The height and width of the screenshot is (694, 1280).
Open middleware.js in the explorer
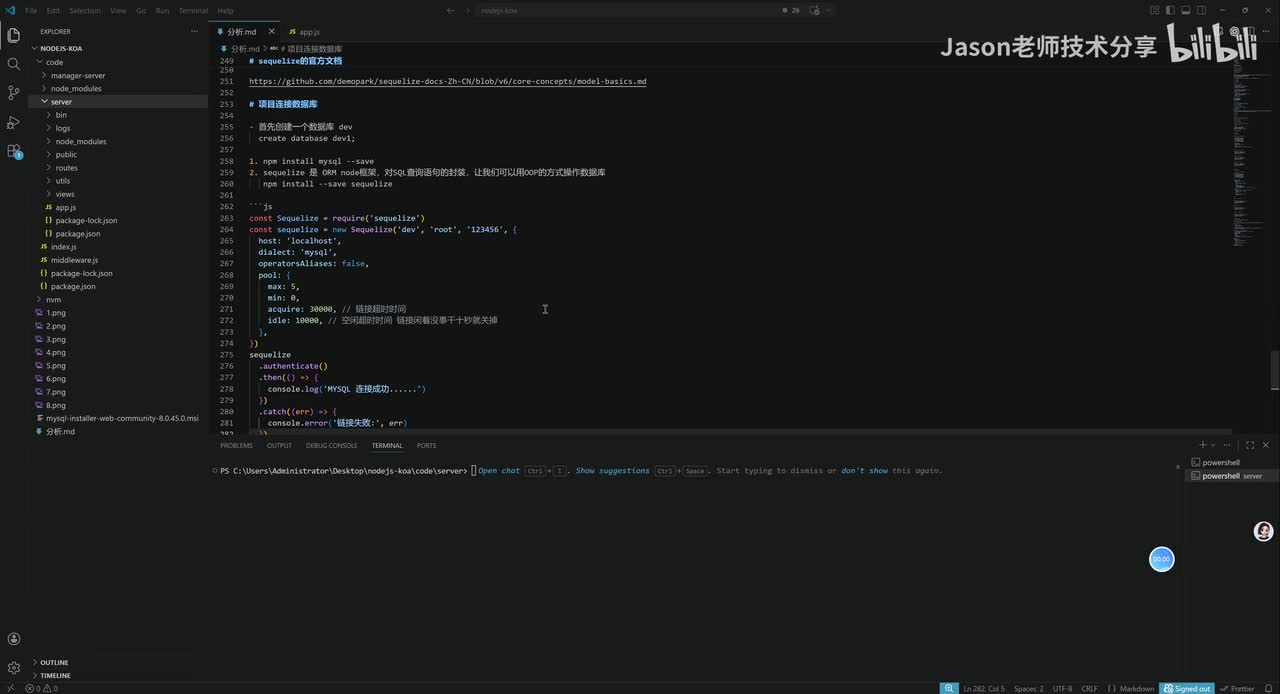click(118, 260)
